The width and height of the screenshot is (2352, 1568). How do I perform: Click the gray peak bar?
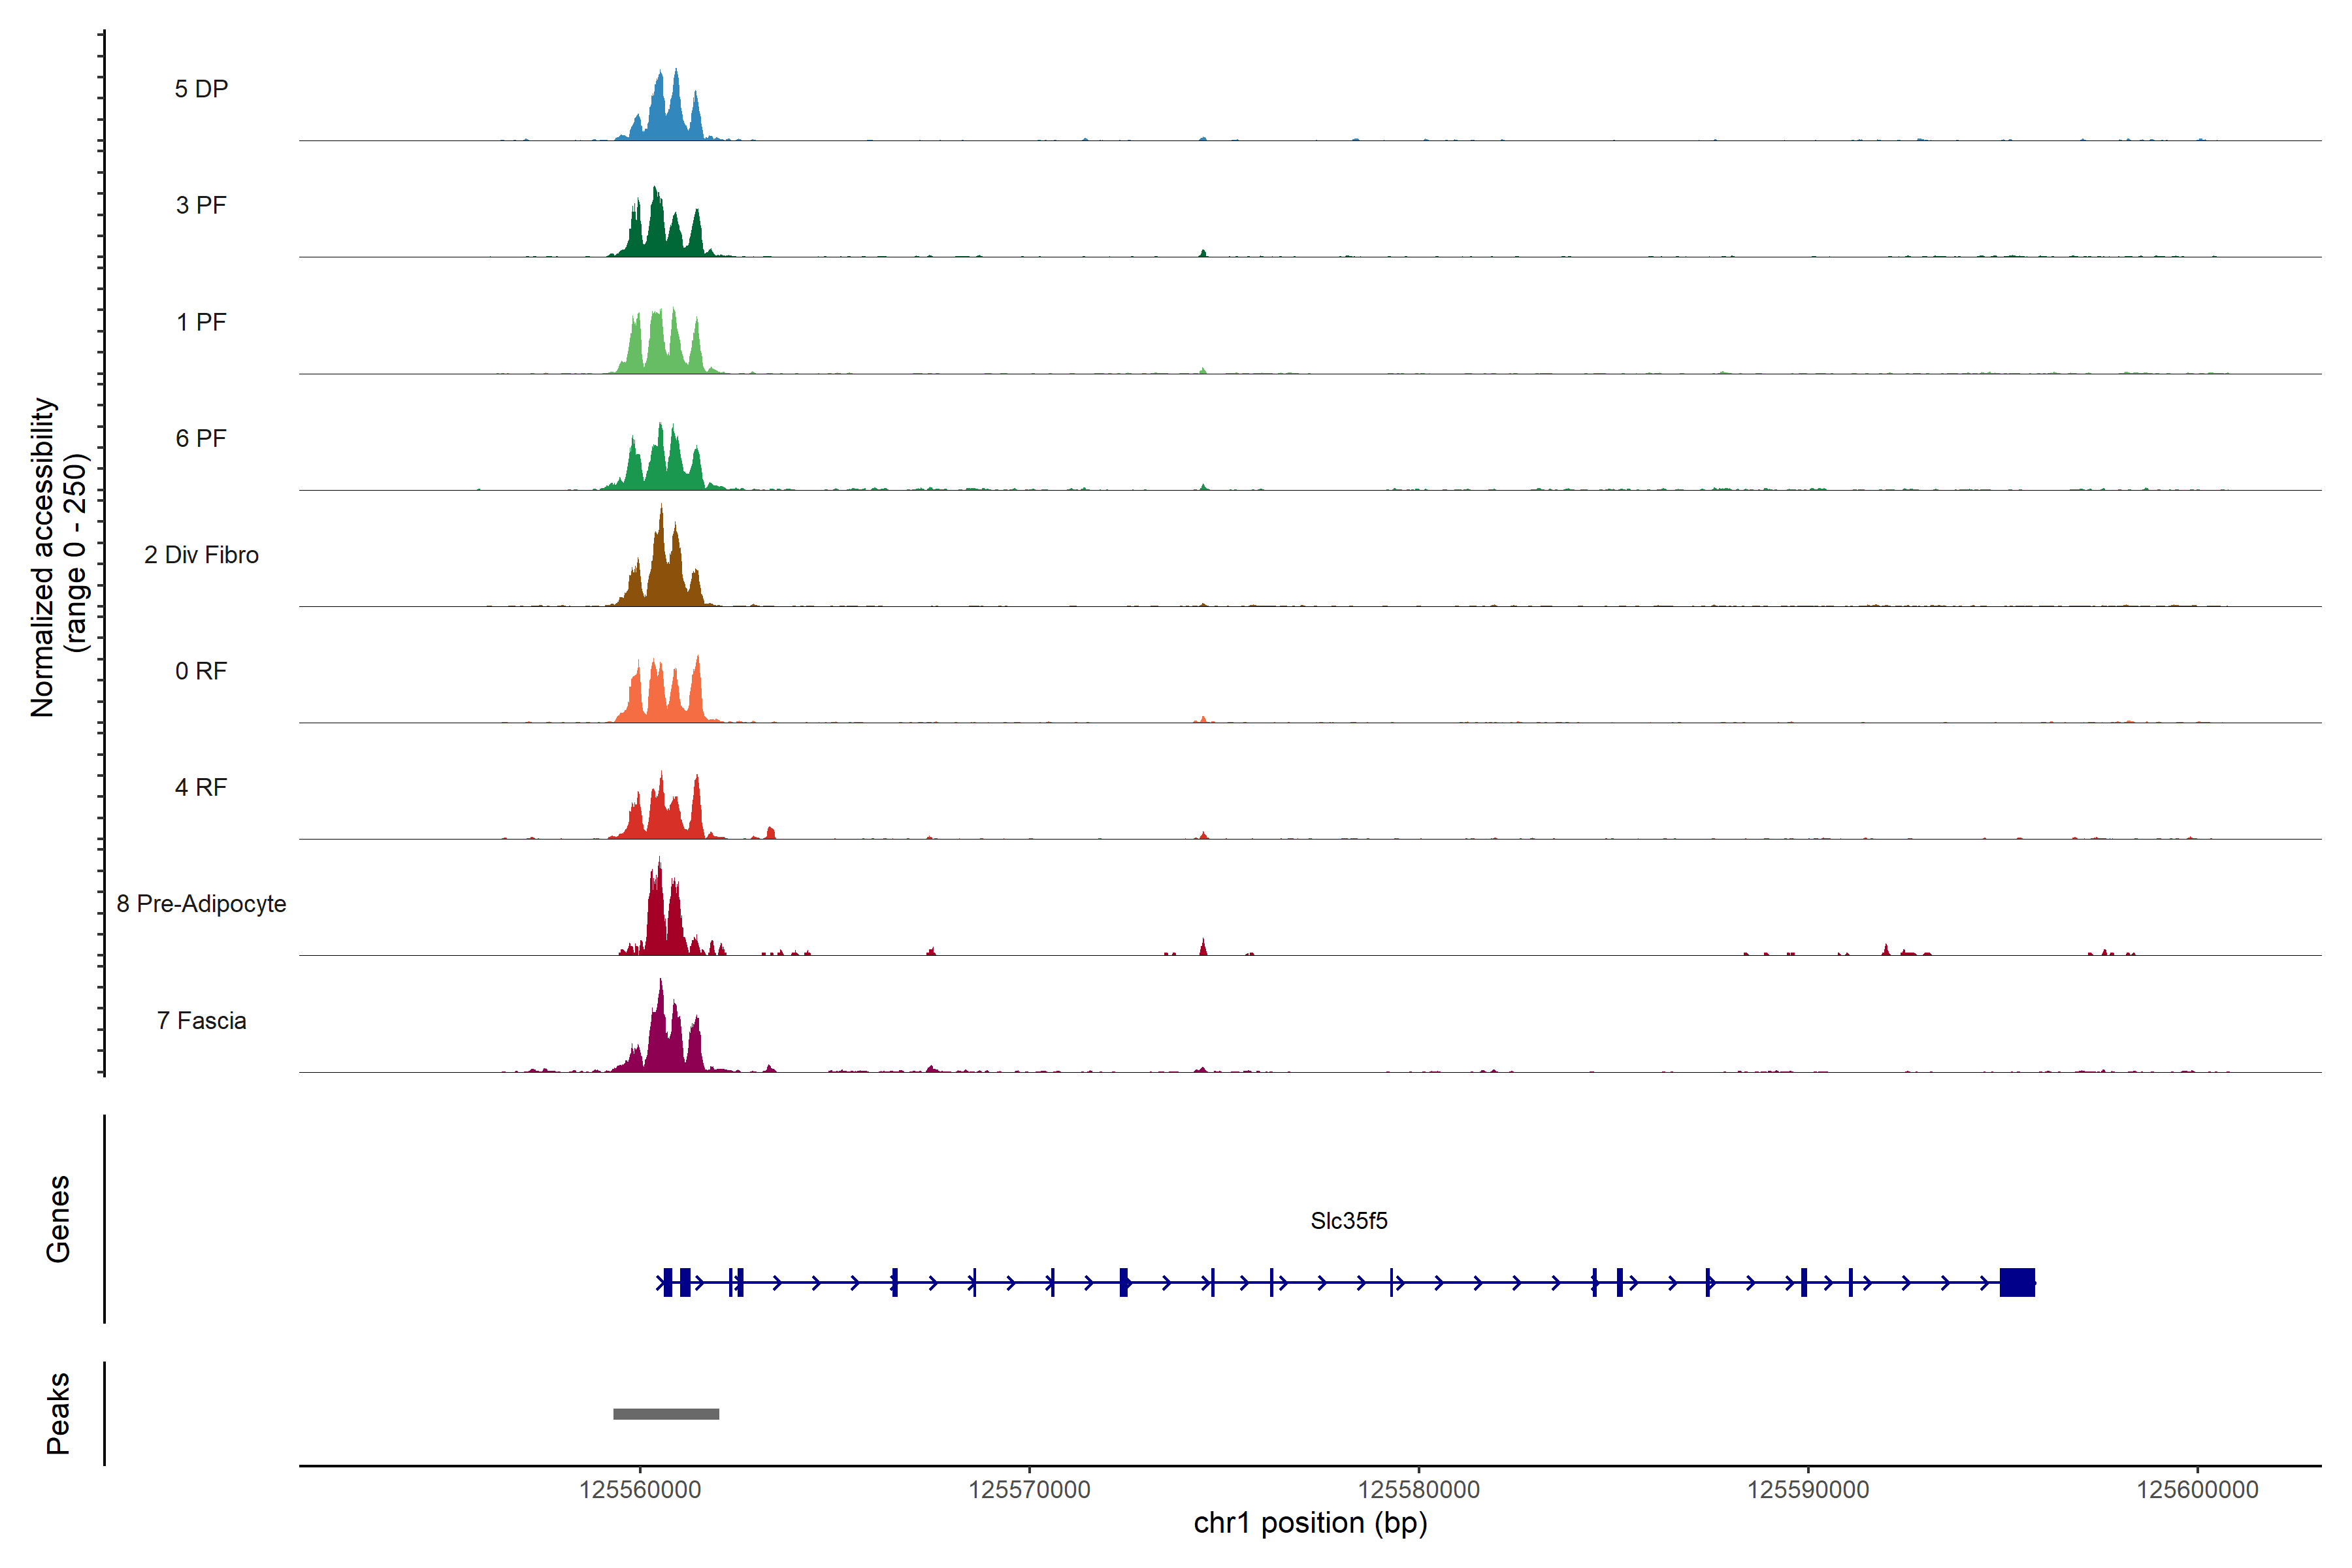[666, 1414]
